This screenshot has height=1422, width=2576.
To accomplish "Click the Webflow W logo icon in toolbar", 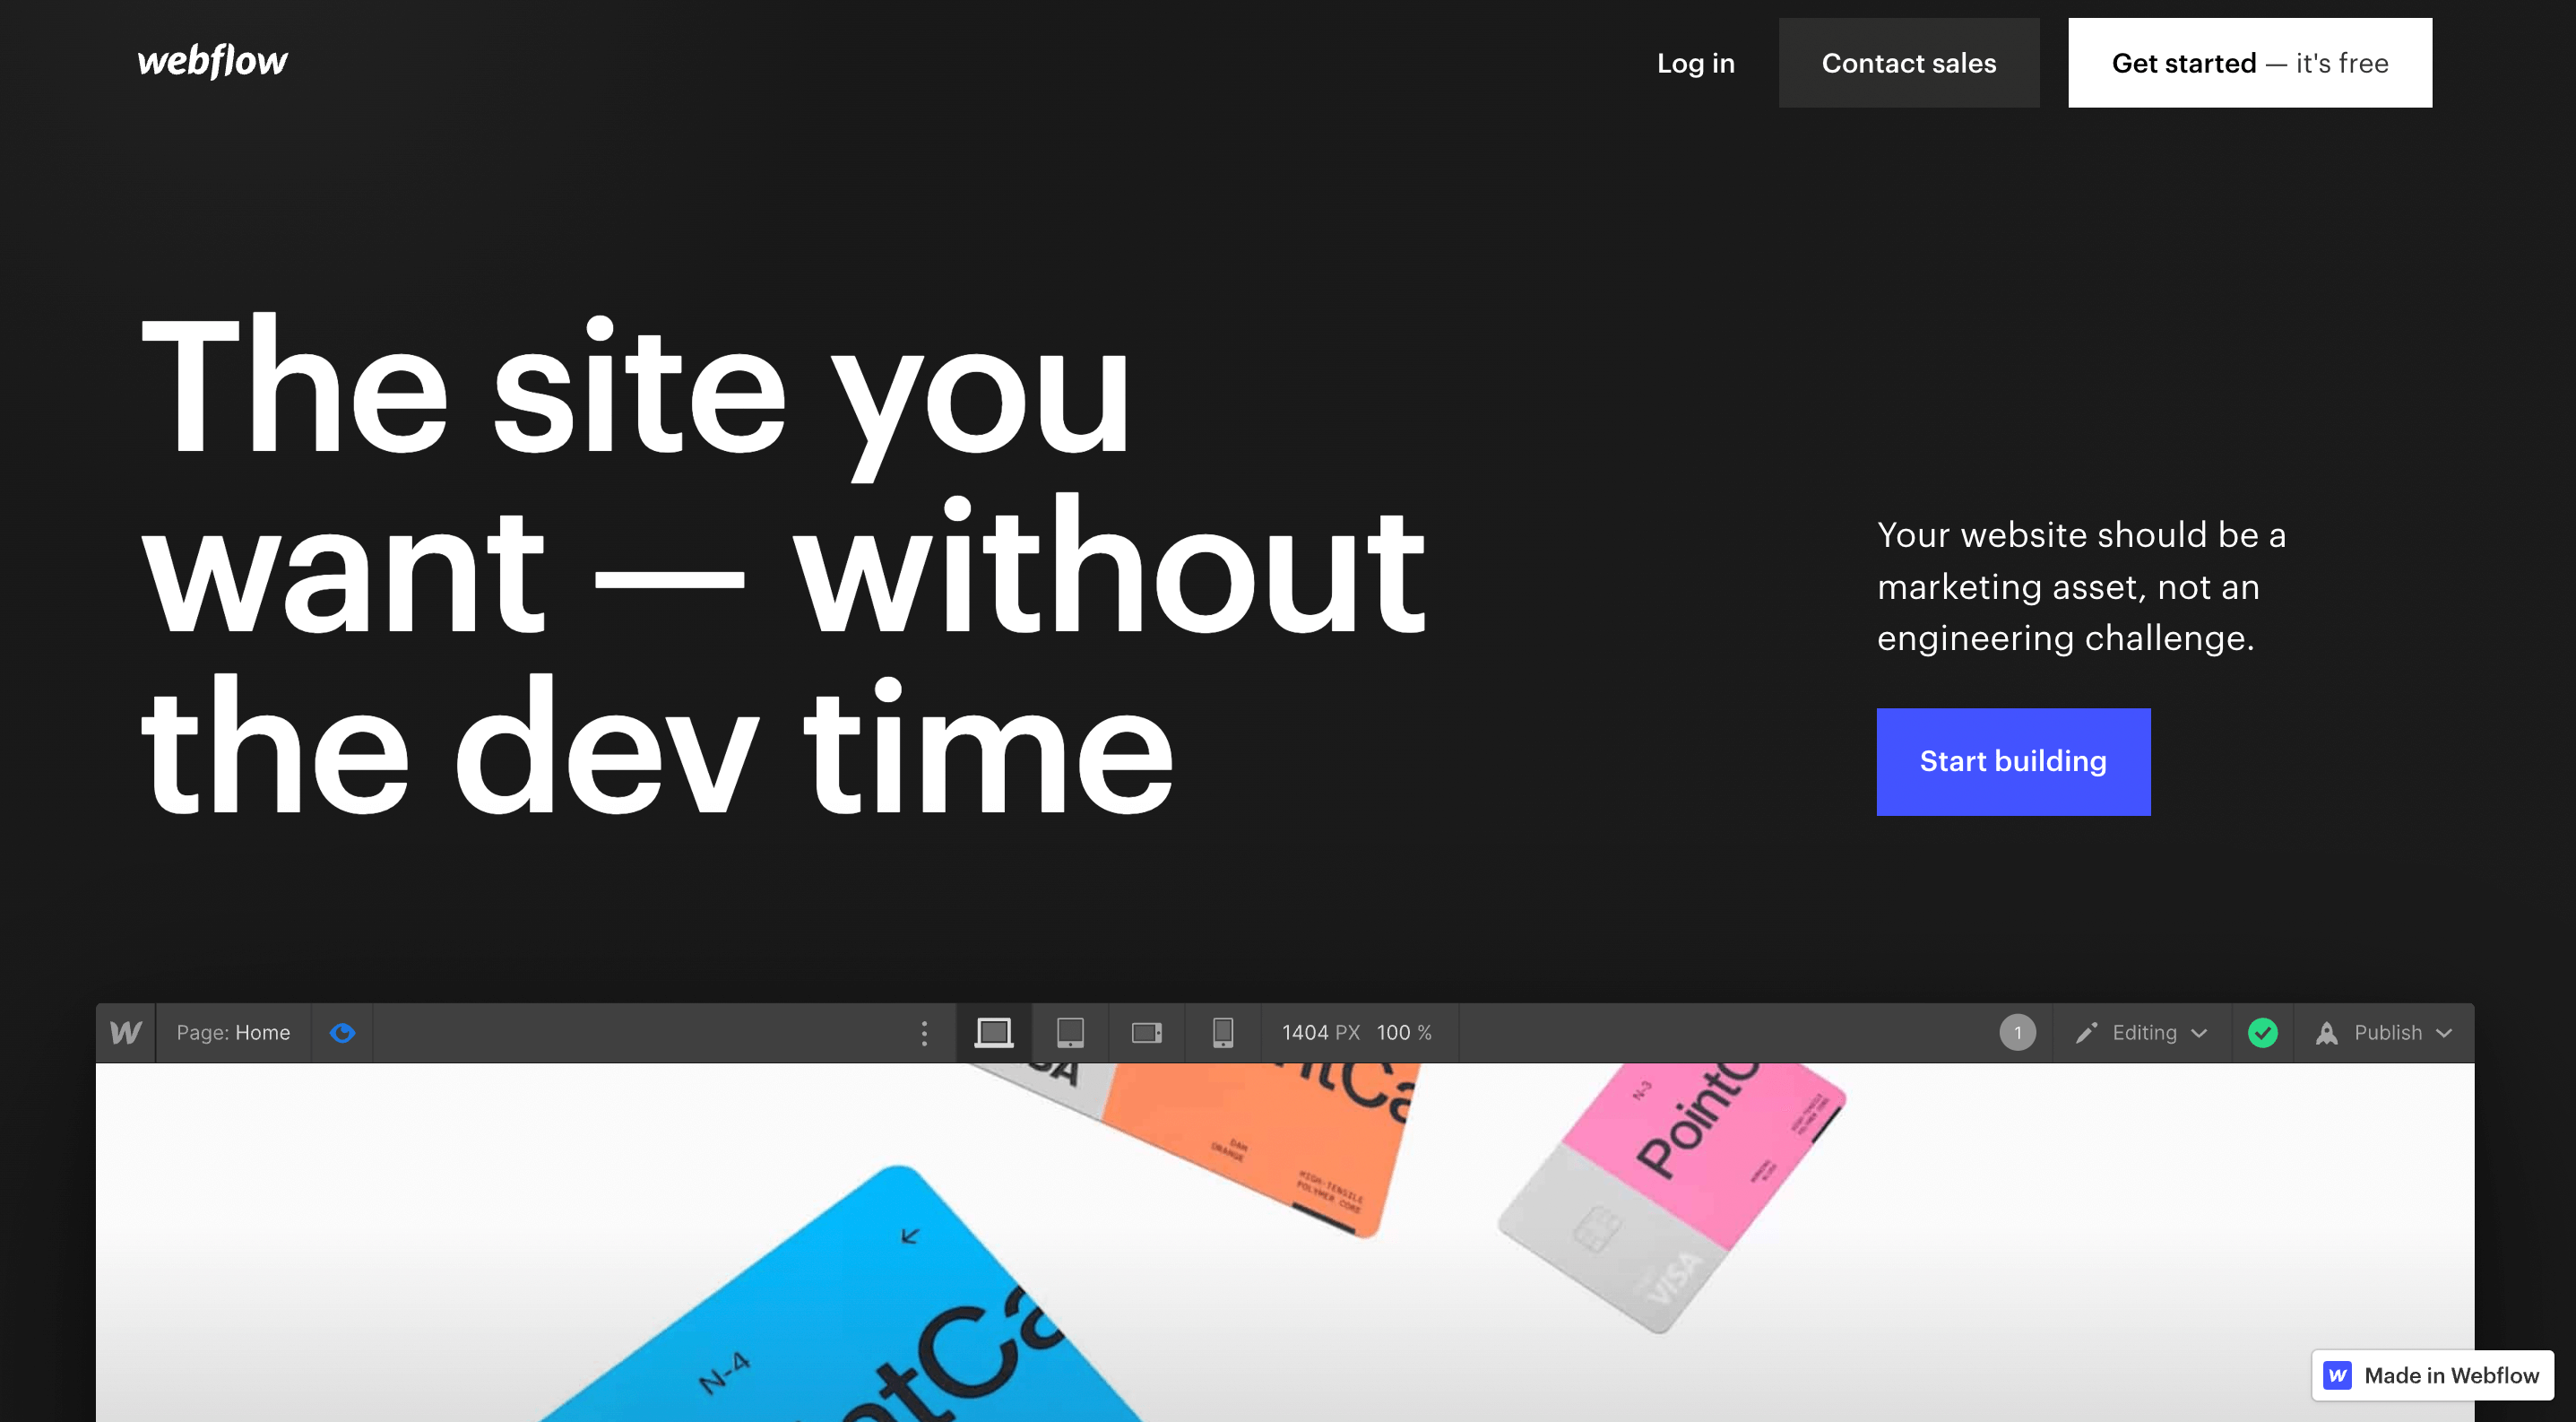I will [125, 1031].
